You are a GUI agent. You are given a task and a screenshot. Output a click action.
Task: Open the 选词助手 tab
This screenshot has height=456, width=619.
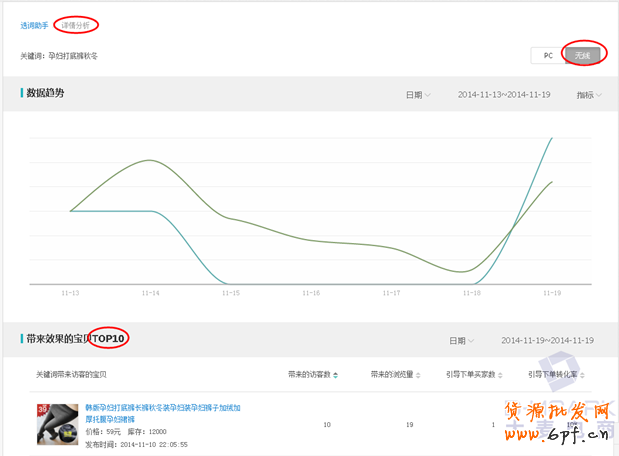[34, 25]
